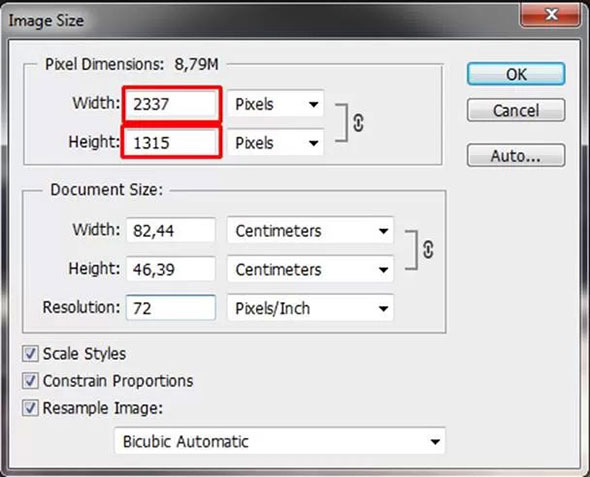
Task: Click the pixel dimensions chain link icon
Action: point(358,123)
